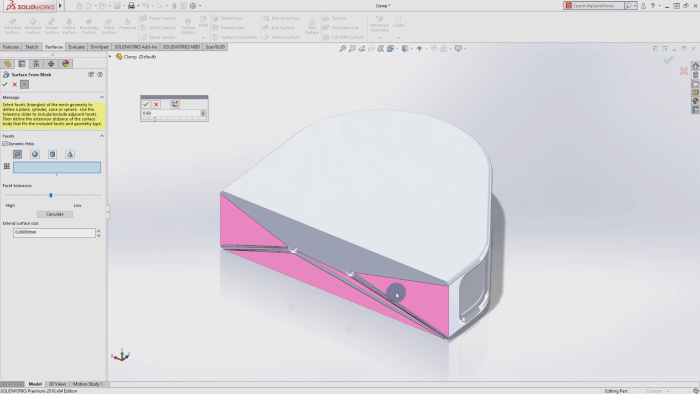
Task: Open the DisplayManager tab icon
Action: coord(66,64)
